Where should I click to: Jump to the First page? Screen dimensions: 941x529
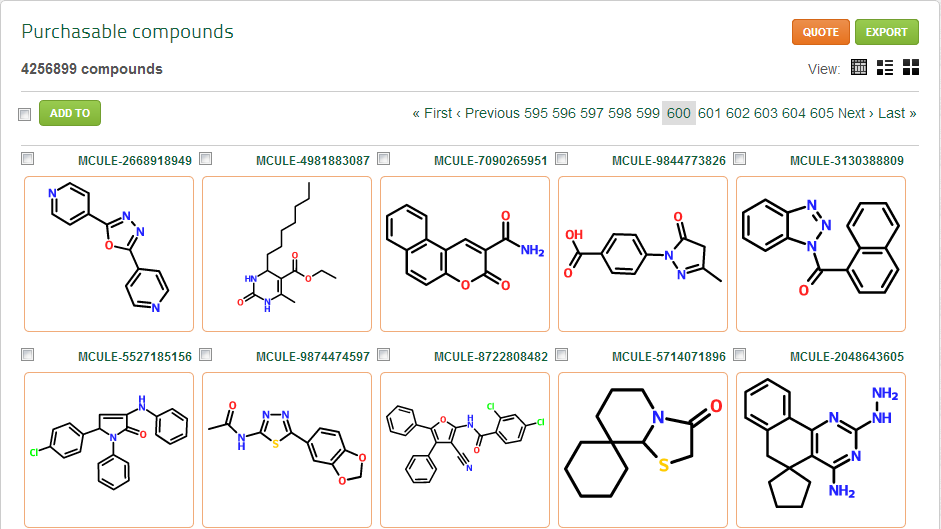(x=432, y=113)
